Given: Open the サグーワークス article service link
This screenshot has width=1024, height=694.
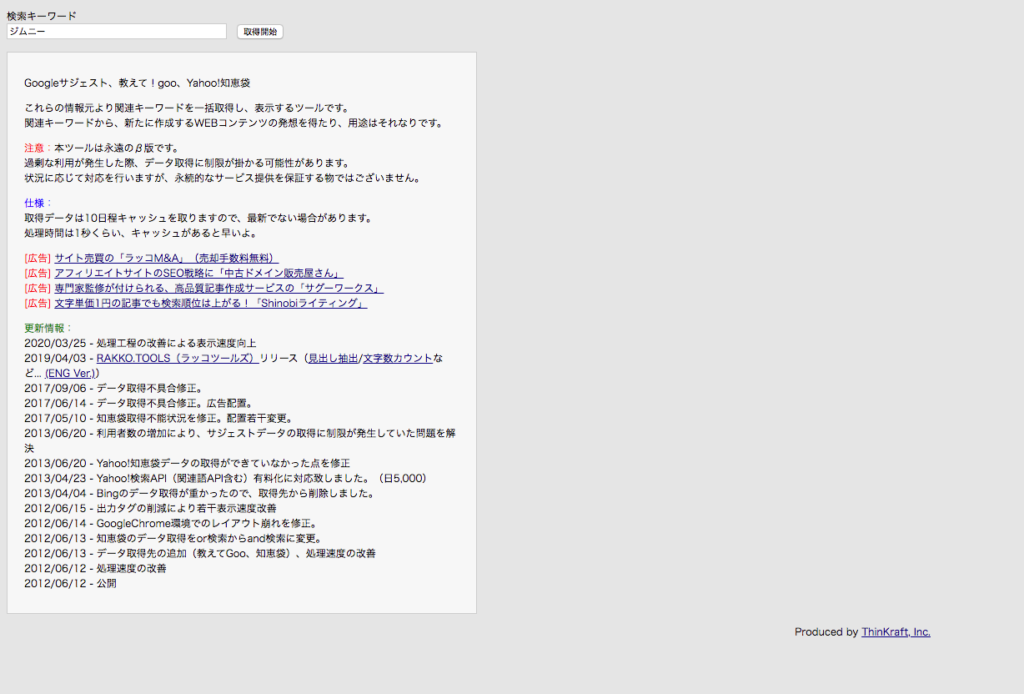Looking at the screenshot, I should (x=219, y=288).
